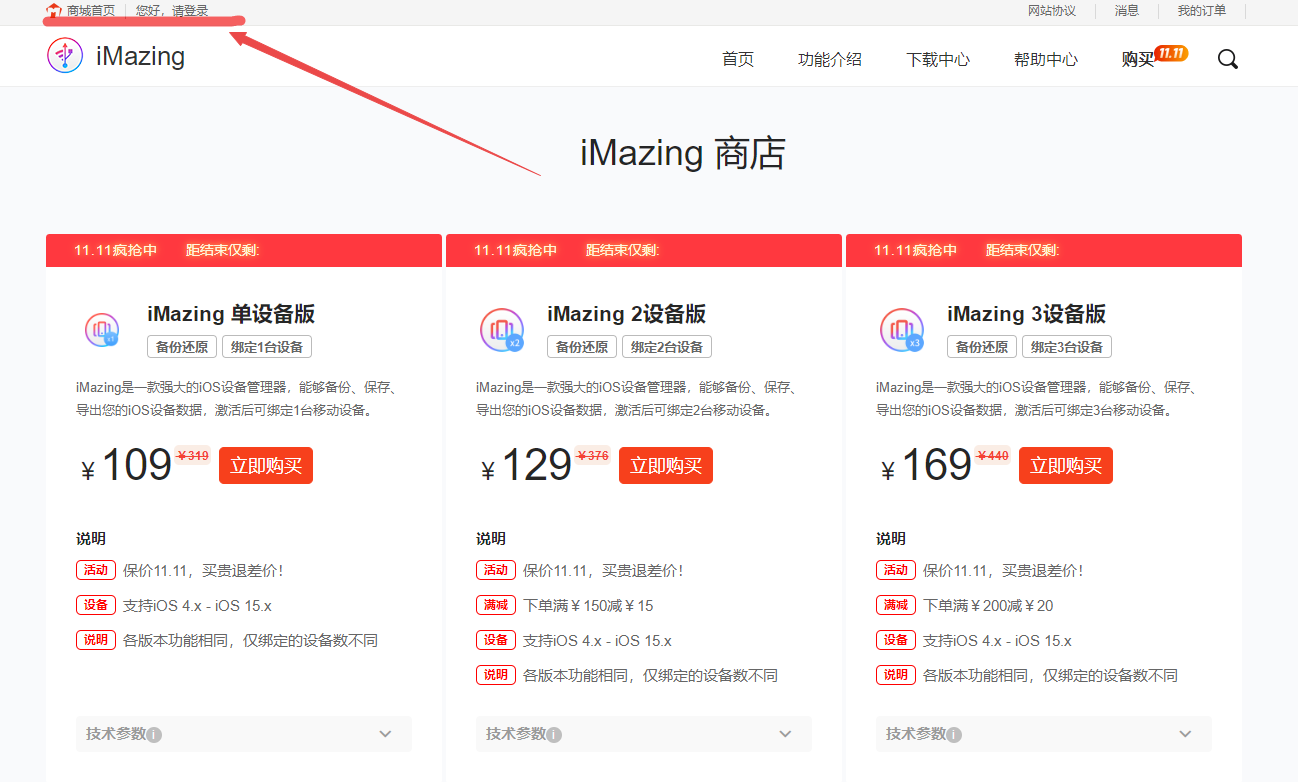Click 备份还原 tag under 单设备版
Viewport: 1298px width, 782px height.
pyautogui.click(x=182, y=347)
